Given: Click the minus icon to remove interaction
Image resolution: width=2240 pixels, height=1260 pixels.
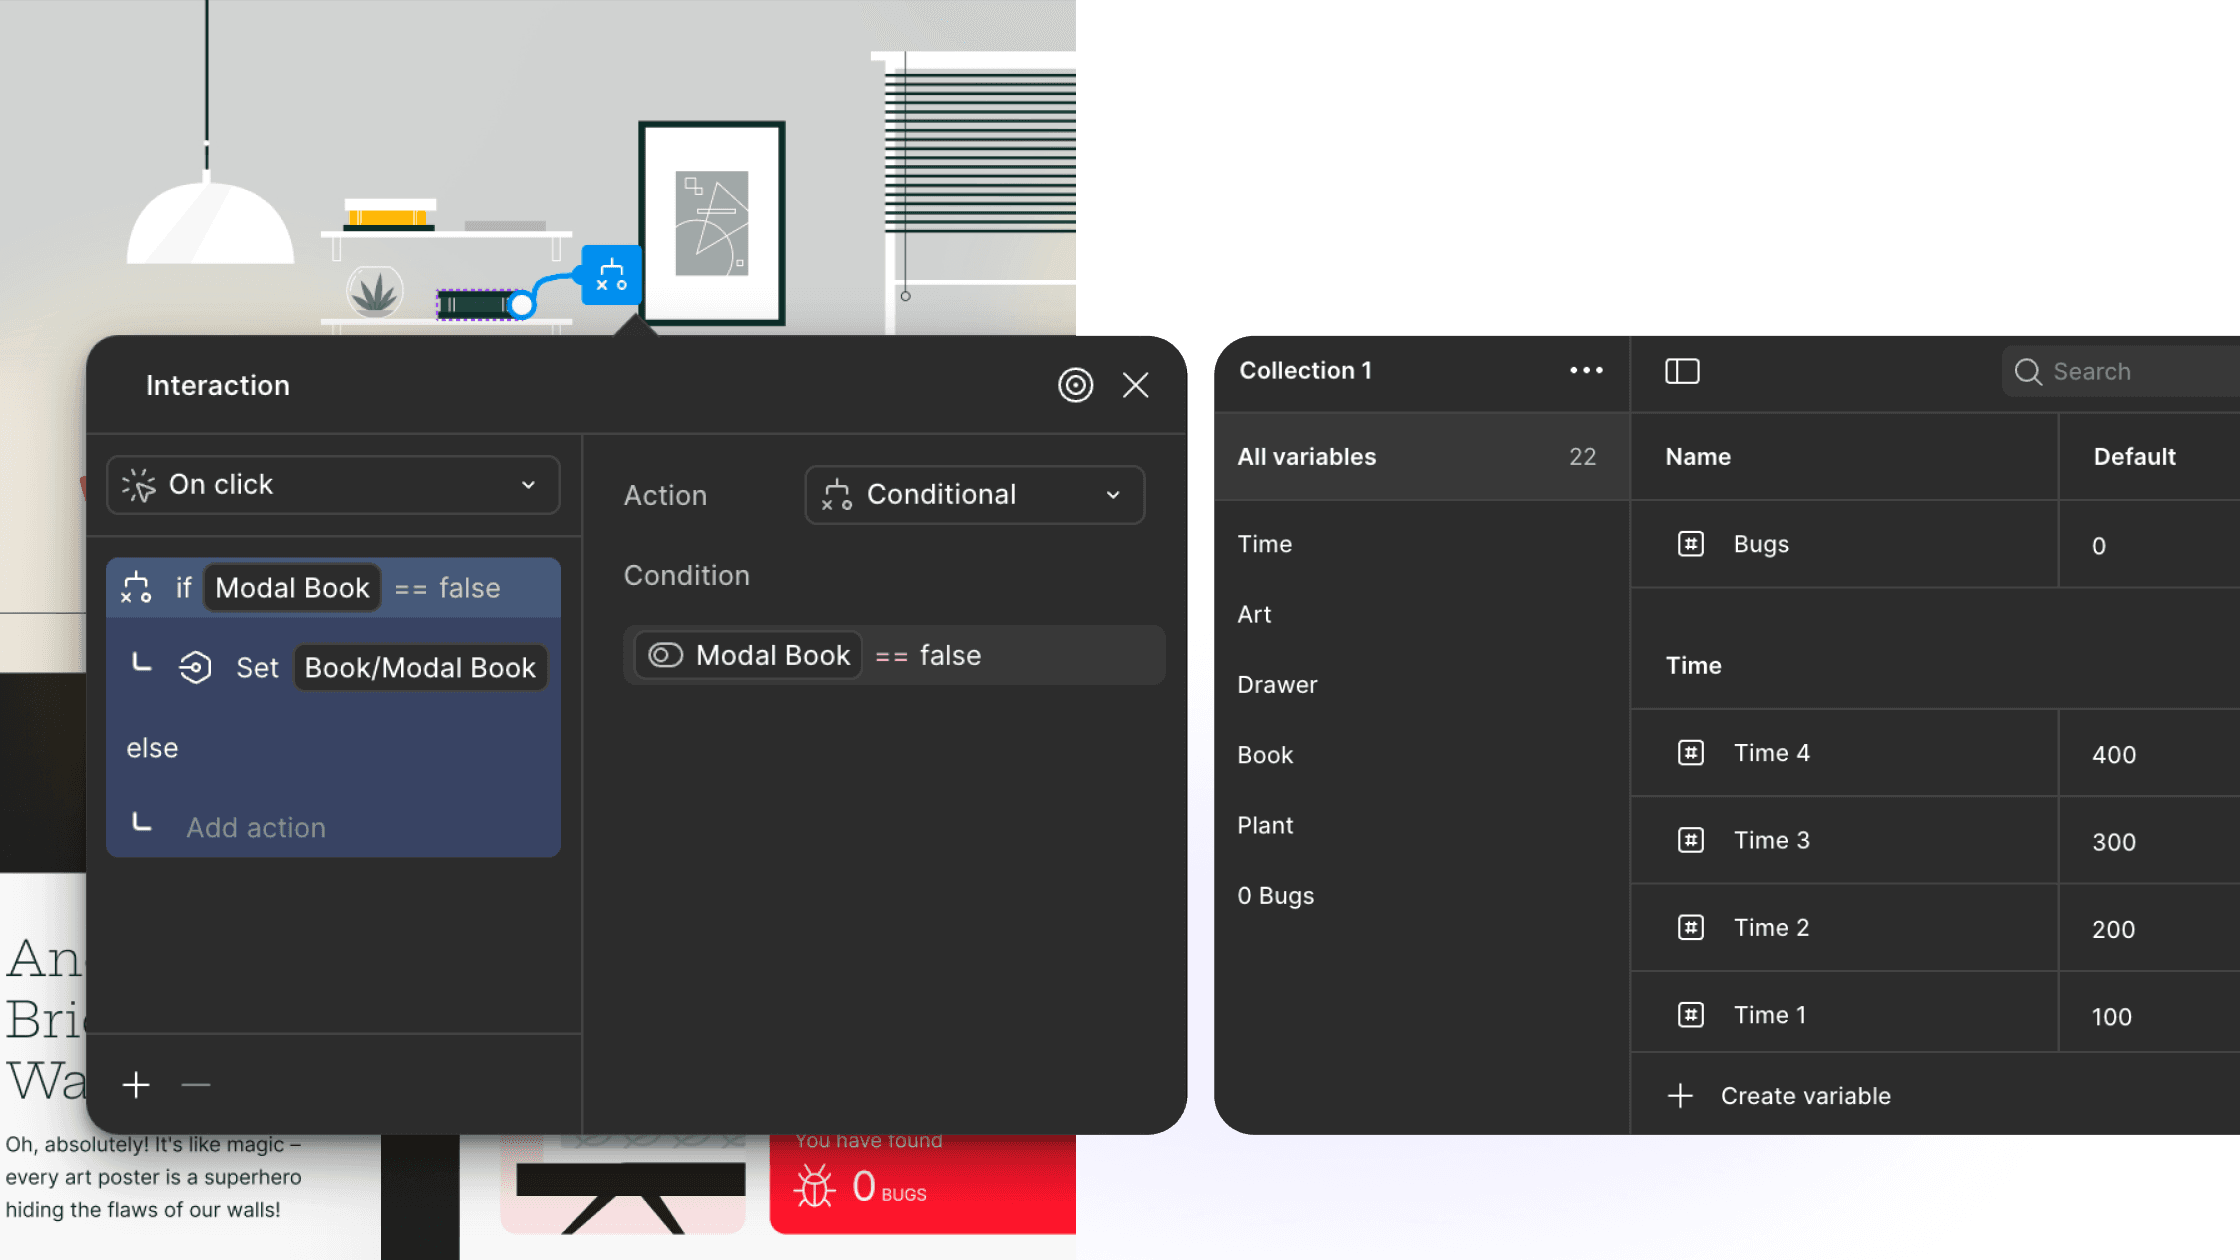Looking at the screenshot, I should click(x=196, y=1085).
